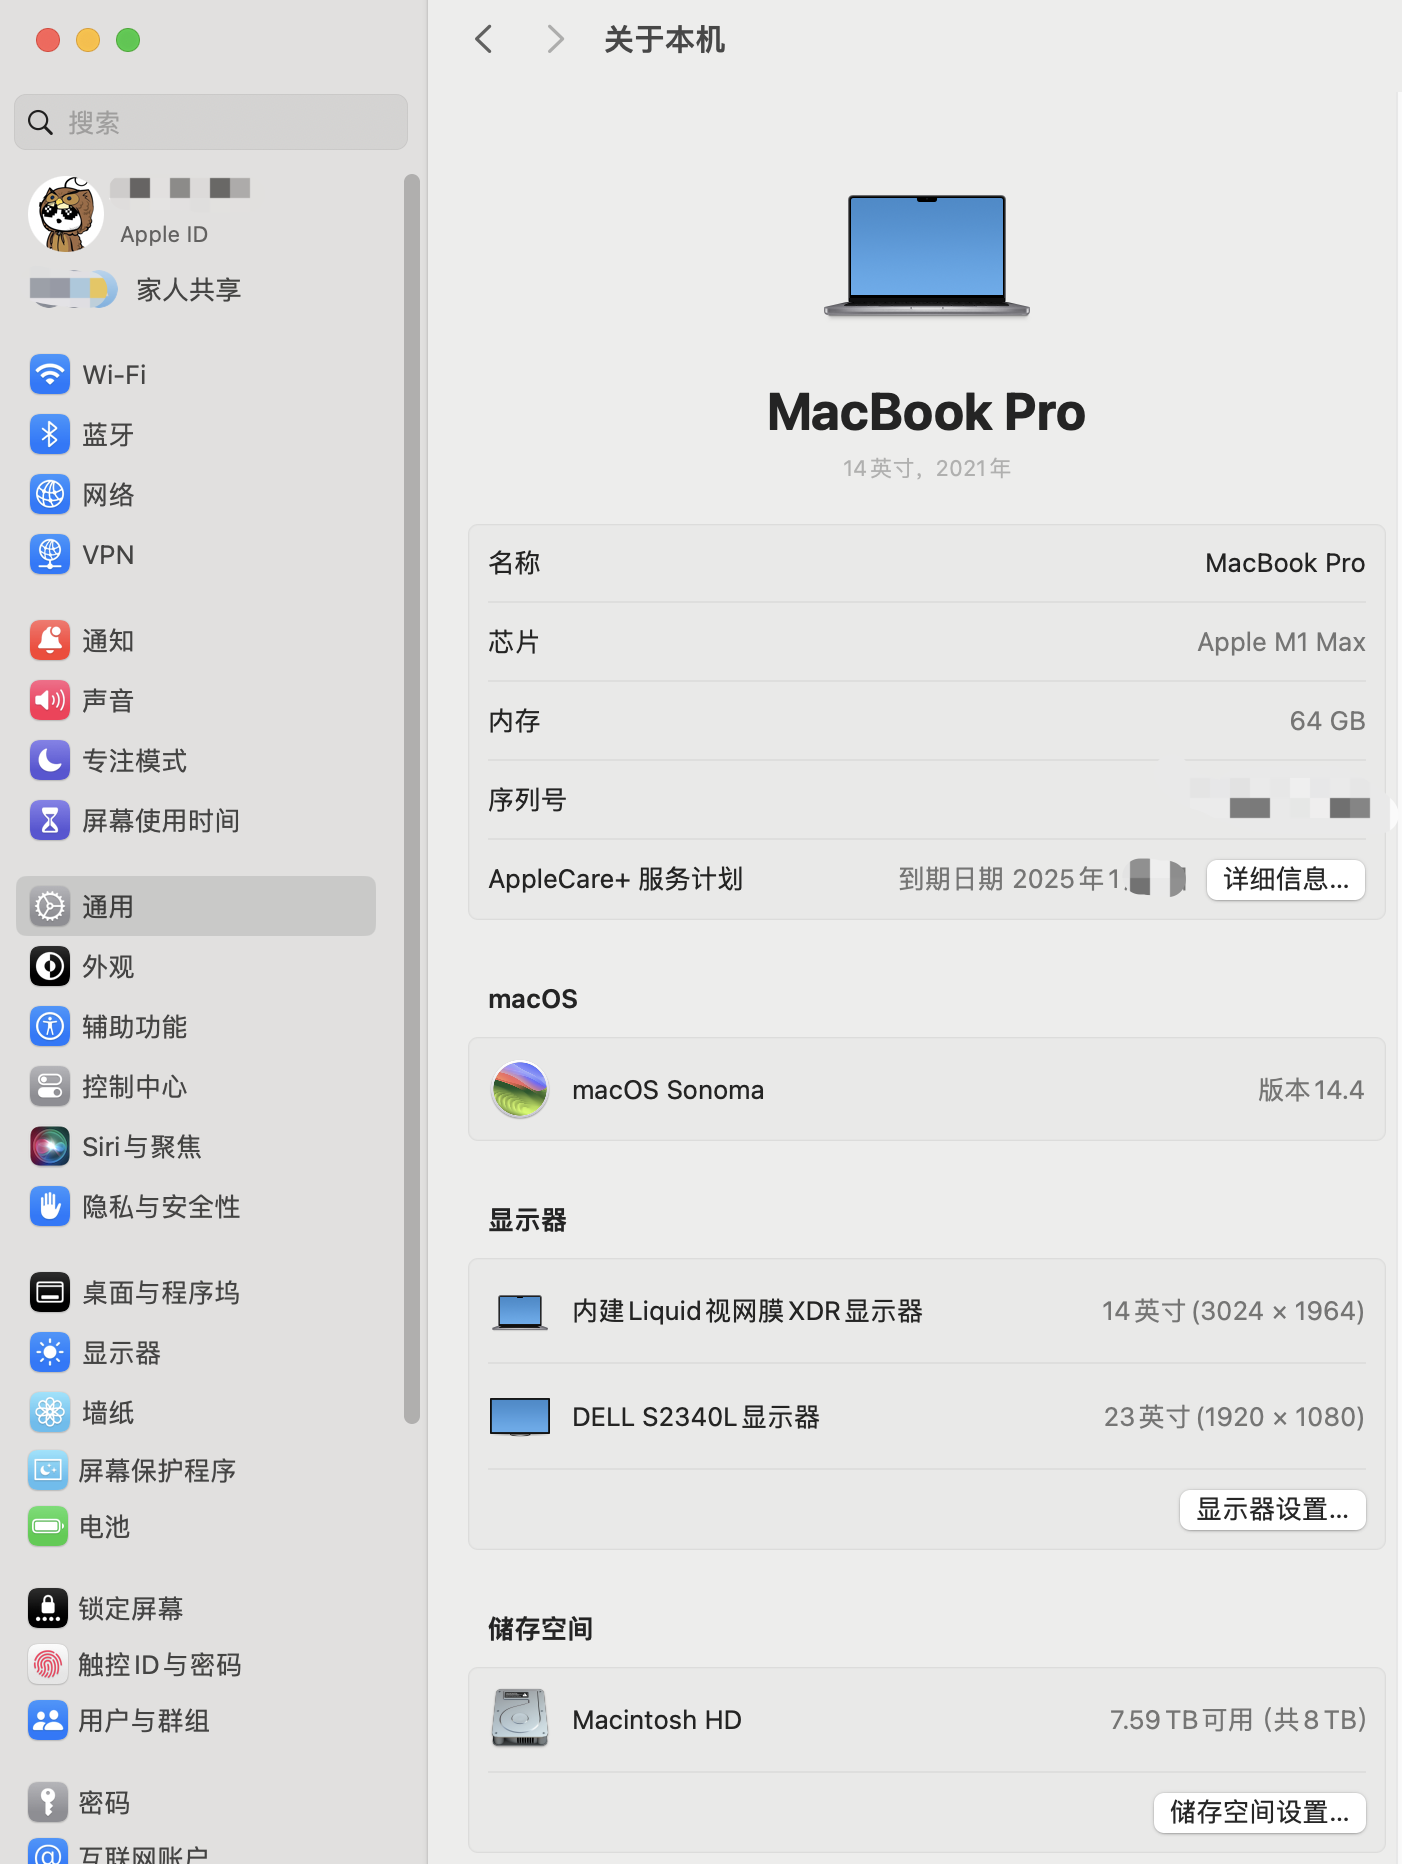
Task: Click the Macintosh HD disk icon
Action: pyautogui.click(x=520, y=1719)
